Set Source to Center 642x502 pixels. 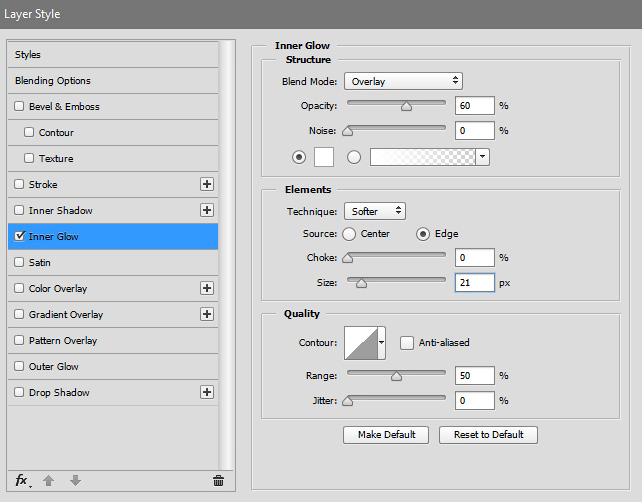point(349,234)
